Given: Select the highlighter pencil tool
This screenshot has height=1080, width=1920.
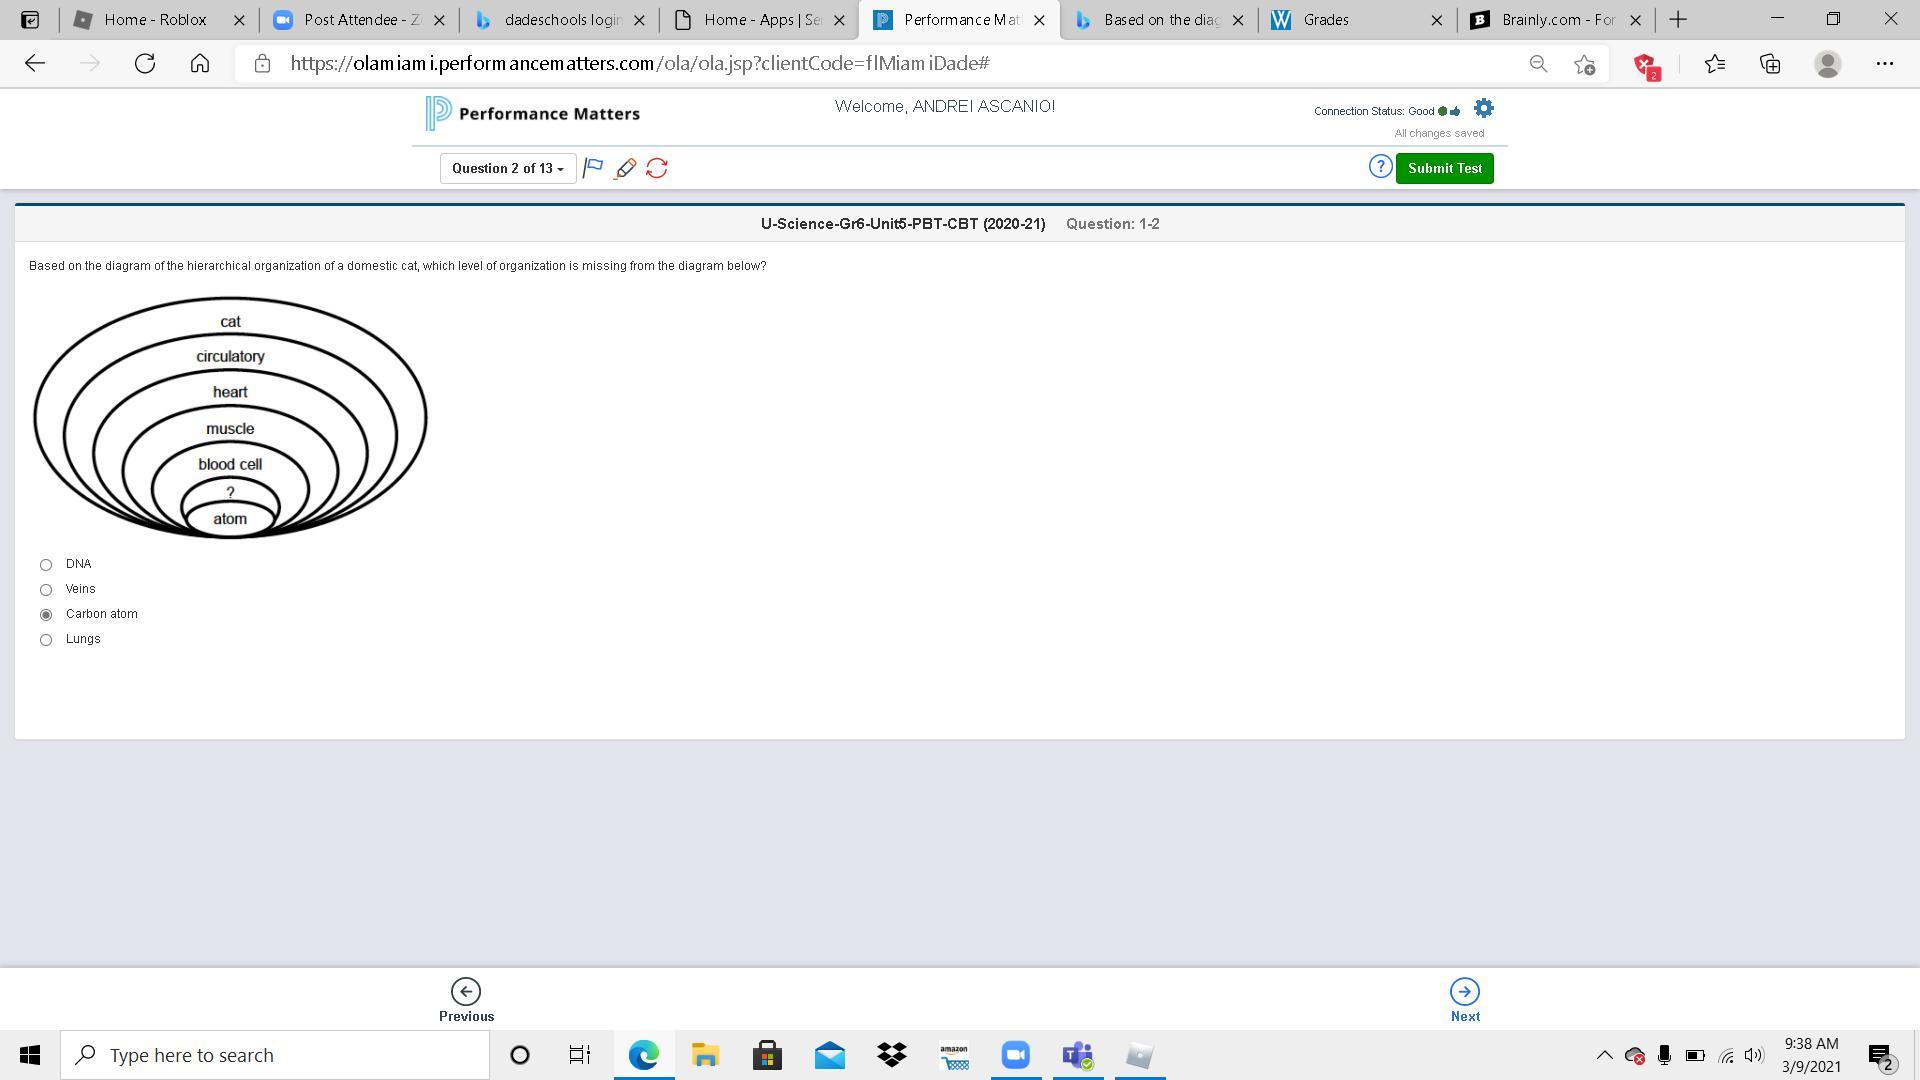Looking at the screenshot, I should [x=625, y=168].
